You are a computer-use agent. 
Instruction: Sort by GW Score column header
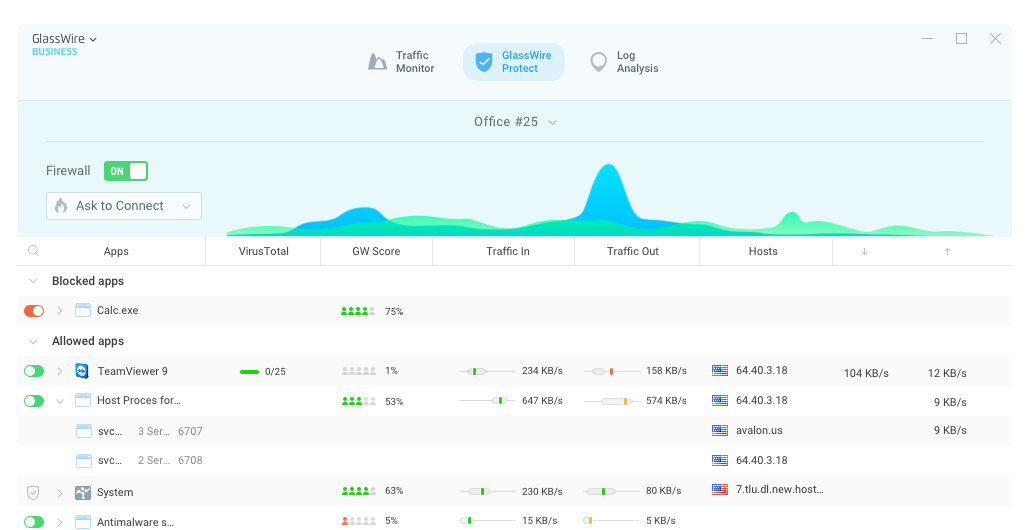[376, 251]
